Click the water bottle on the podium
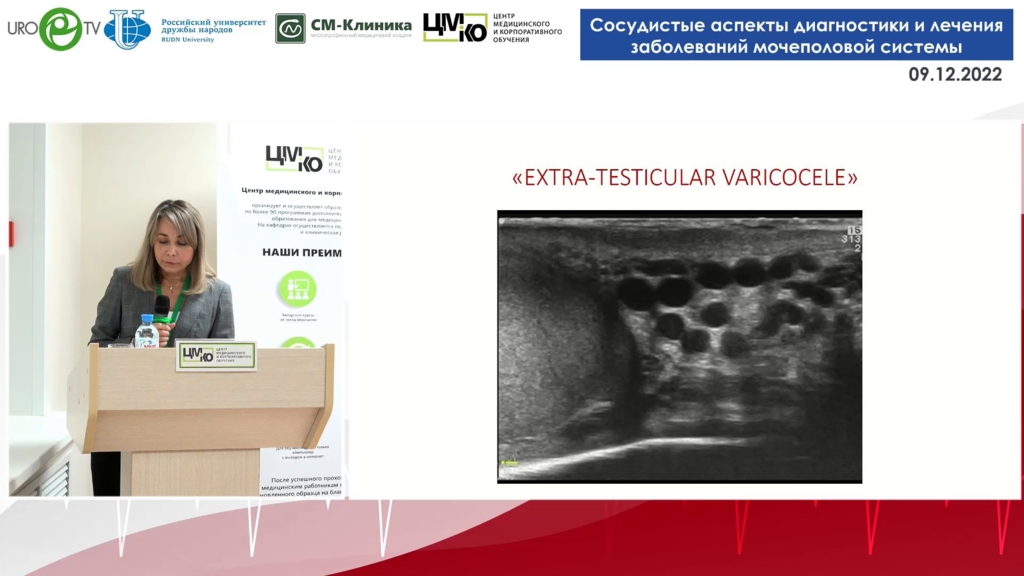Viewport: 1024px width, 576px height. (x=146, y=331)
